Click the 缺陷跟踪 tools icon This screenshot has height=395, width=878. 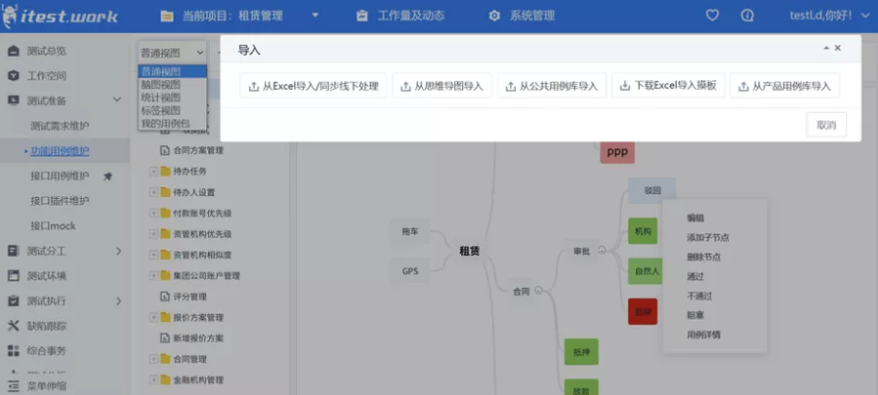[x=13, y=326]
